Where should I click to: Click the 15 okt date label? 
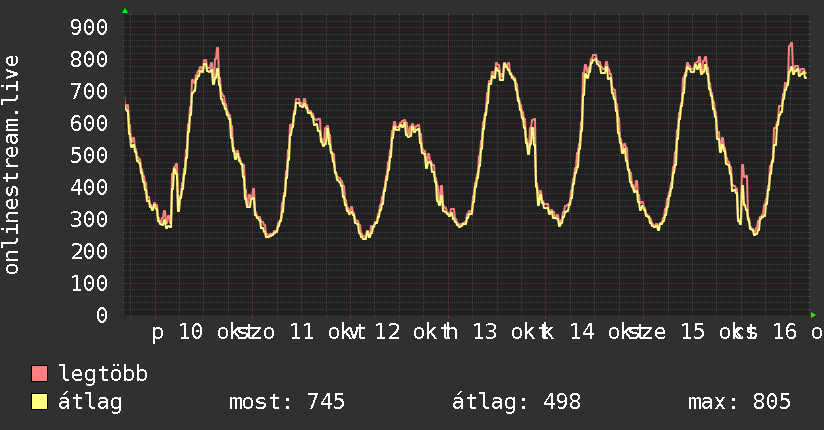[x=715, y=332]
